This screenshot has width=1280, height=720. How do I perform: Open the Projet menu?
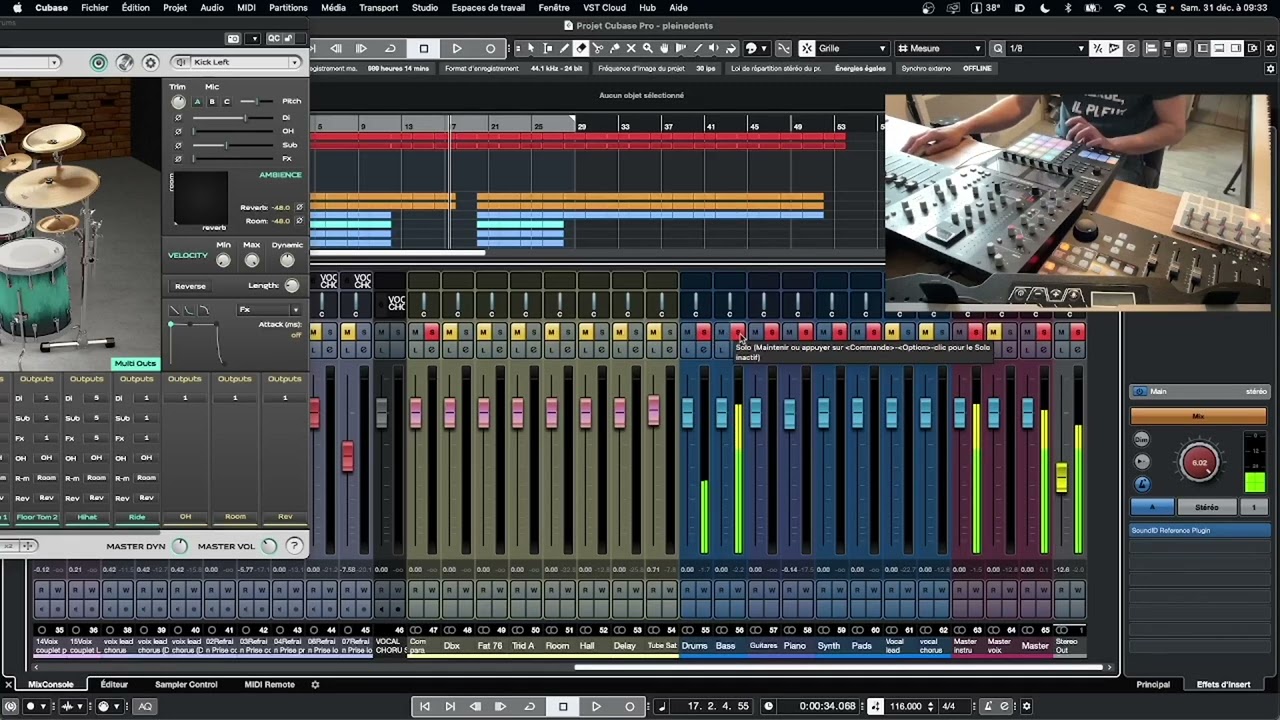pyautogui.click(x=175, y=8)
